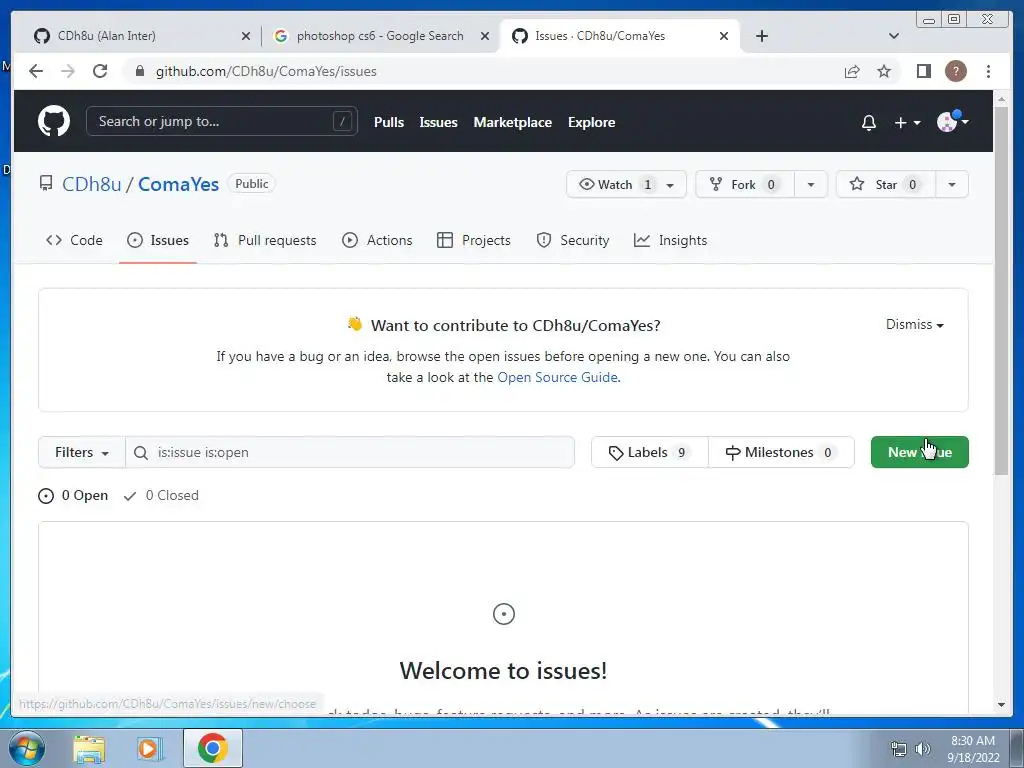The image size is (1024, 768).
Task: Click the page vertical scrollbar
Action: pyautogui.click(x=1002, y=291)
